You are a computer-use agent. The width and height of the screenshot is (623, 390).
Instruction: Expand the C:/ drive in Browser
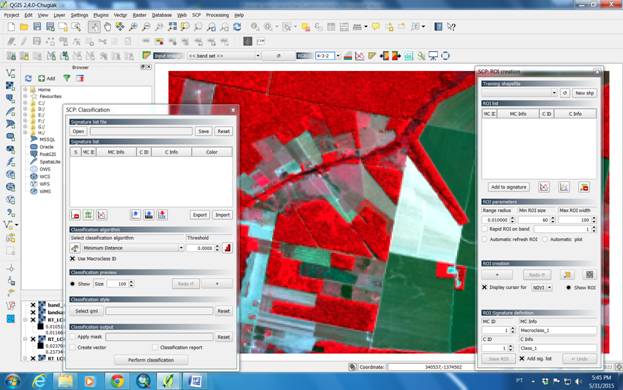tap(25, 103)
